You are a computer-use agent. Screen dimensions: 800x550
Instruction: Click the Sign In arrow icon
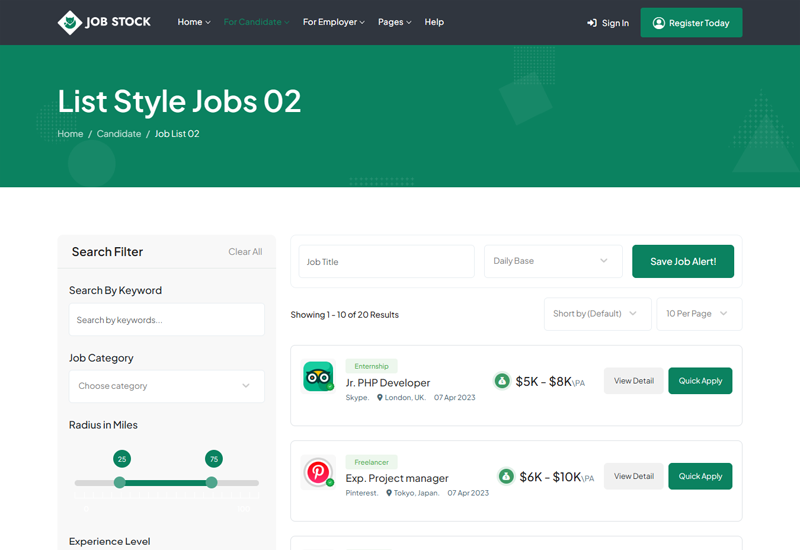tap(592, 23)
